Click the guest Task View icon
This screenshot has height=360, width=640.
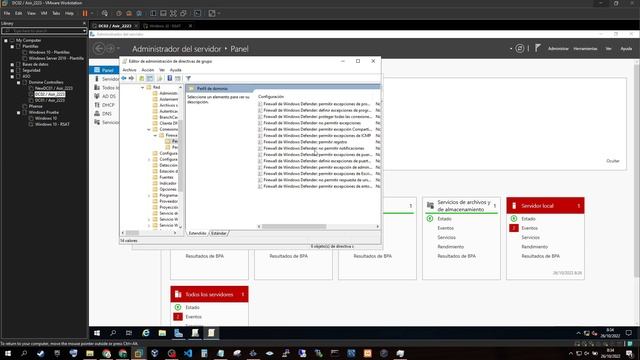click(129, 333)
